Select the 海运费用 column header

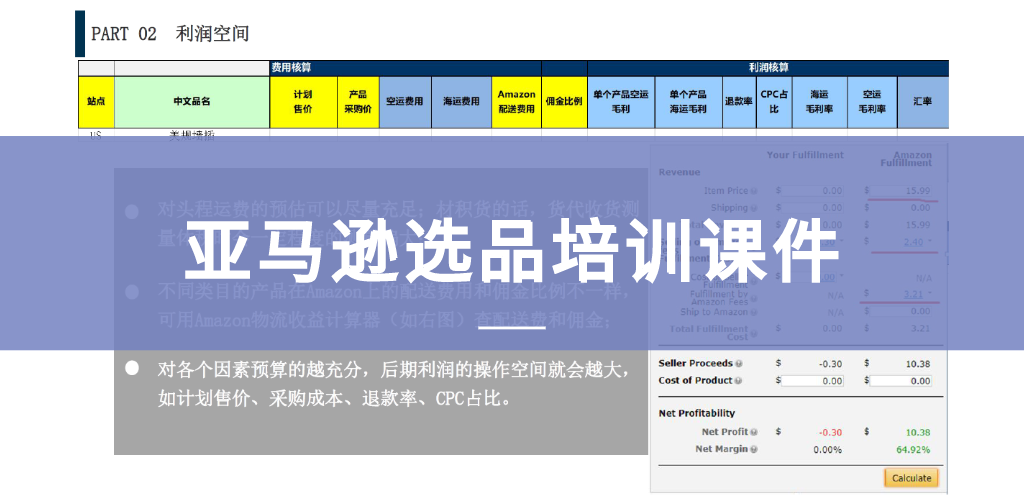coord(461,102)
